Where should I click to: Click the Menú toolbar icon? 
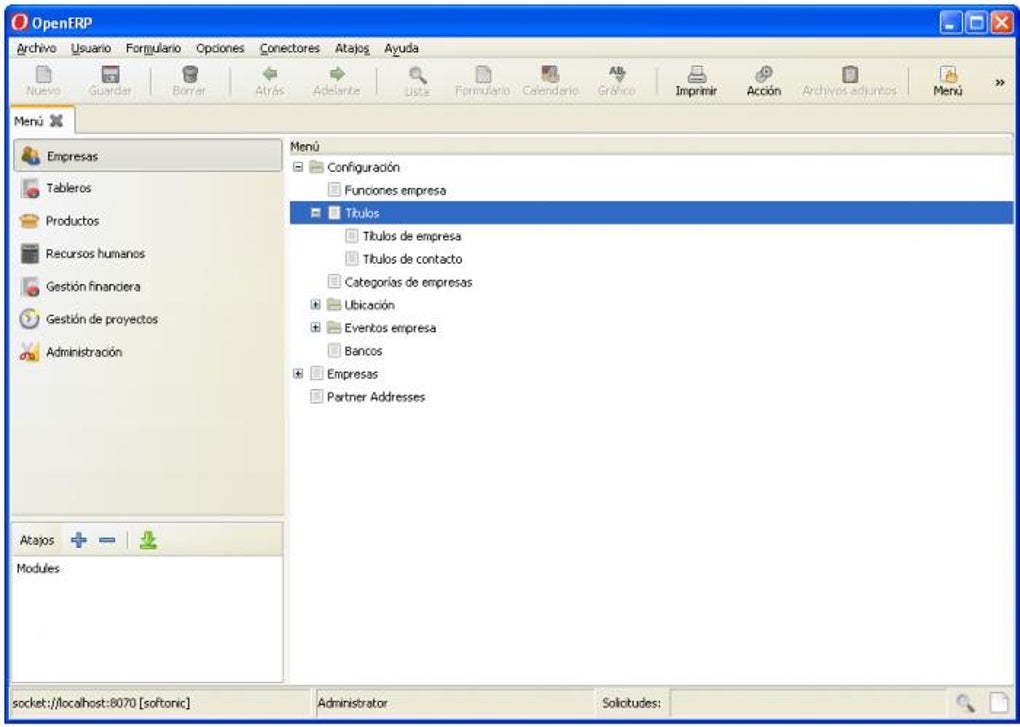point(948,75)
